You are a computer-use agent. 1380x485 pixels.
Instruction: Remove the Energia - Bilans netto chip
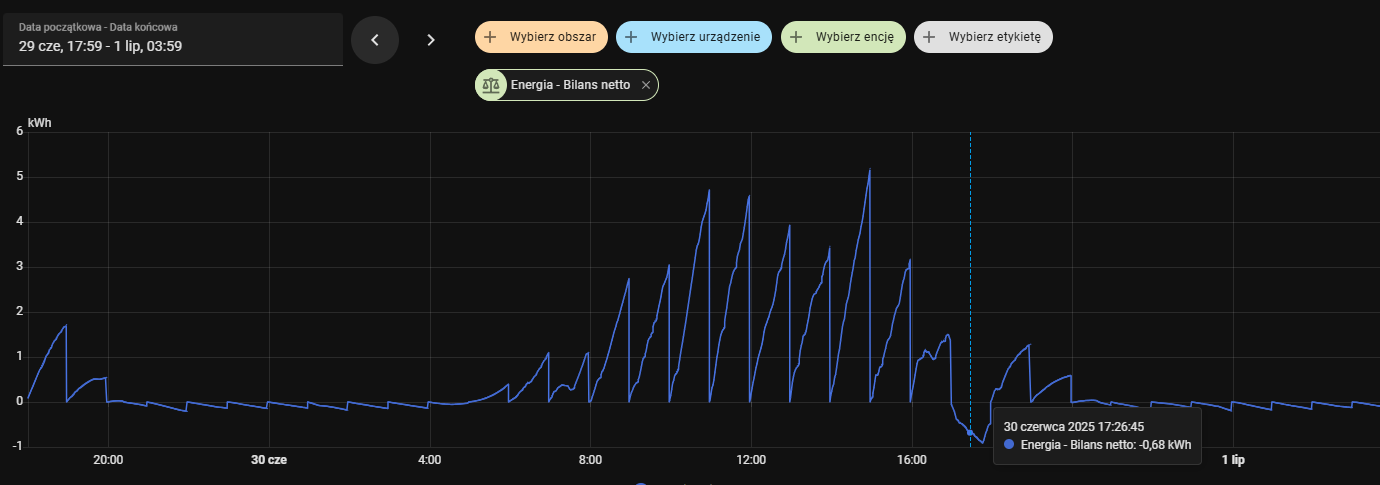(x=646, y=86)
